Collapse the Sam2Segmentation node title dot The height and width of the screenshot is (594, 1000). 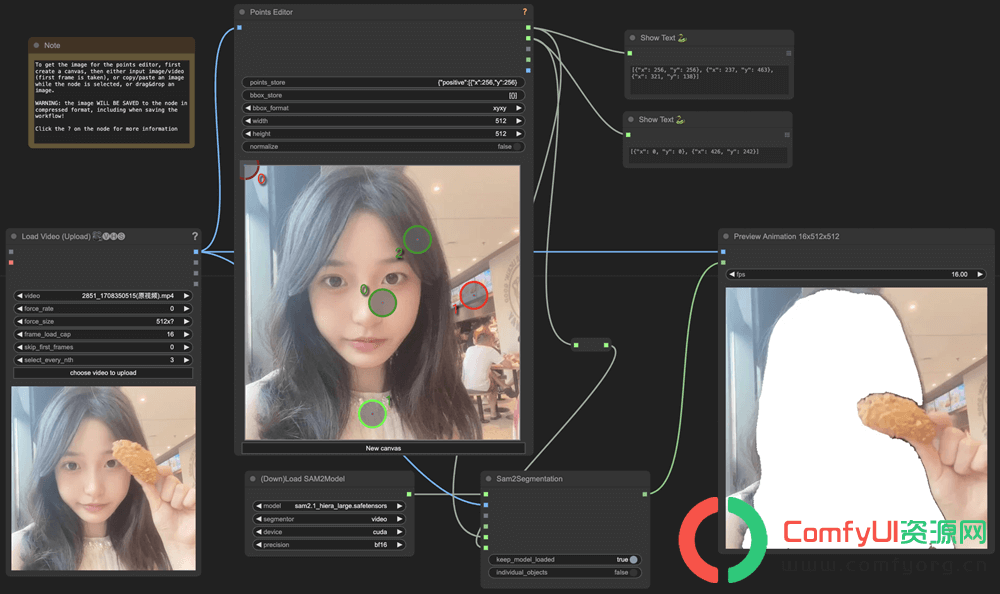(x=489, y=479)
